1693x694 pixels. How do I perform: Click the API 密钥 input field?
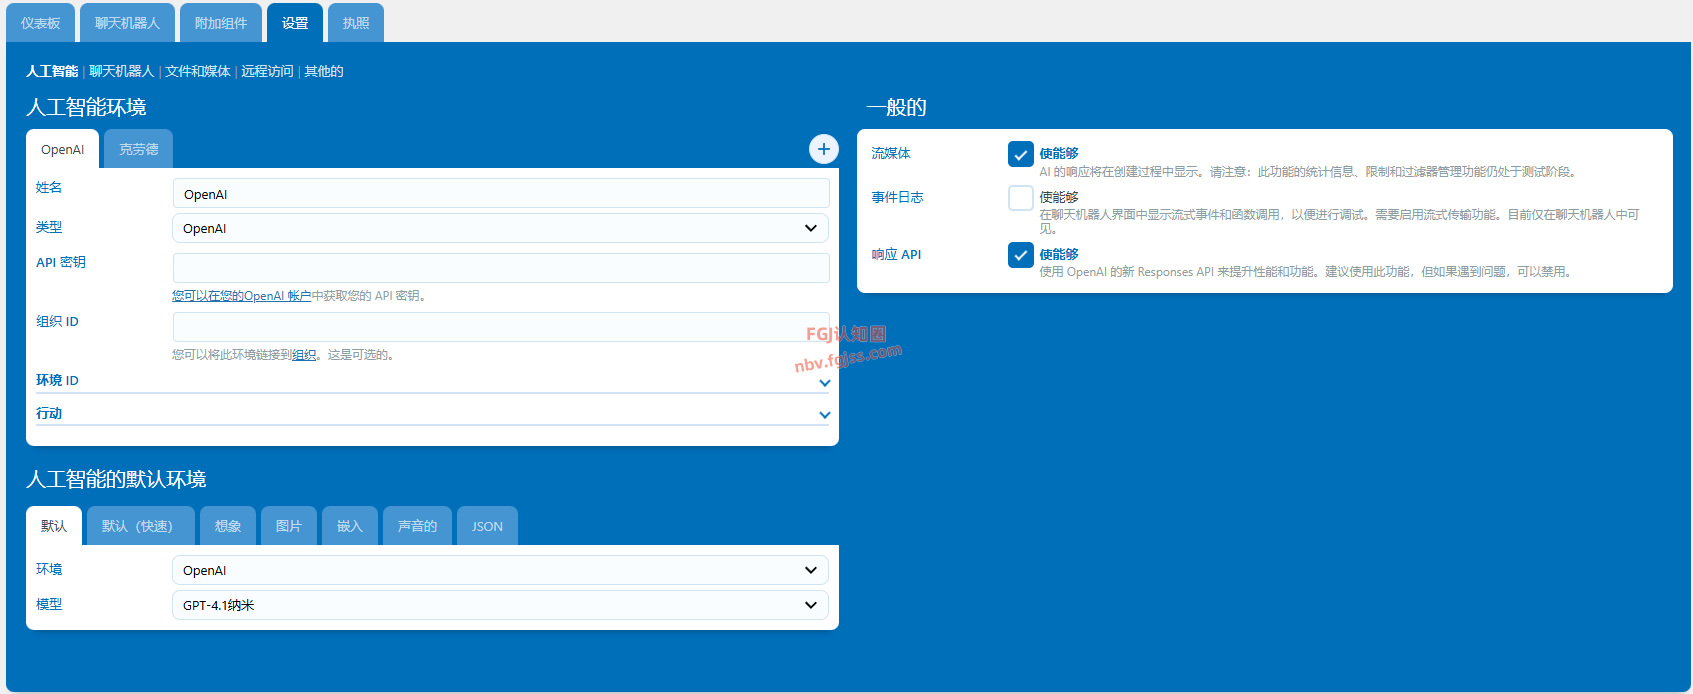coord(500,268)
